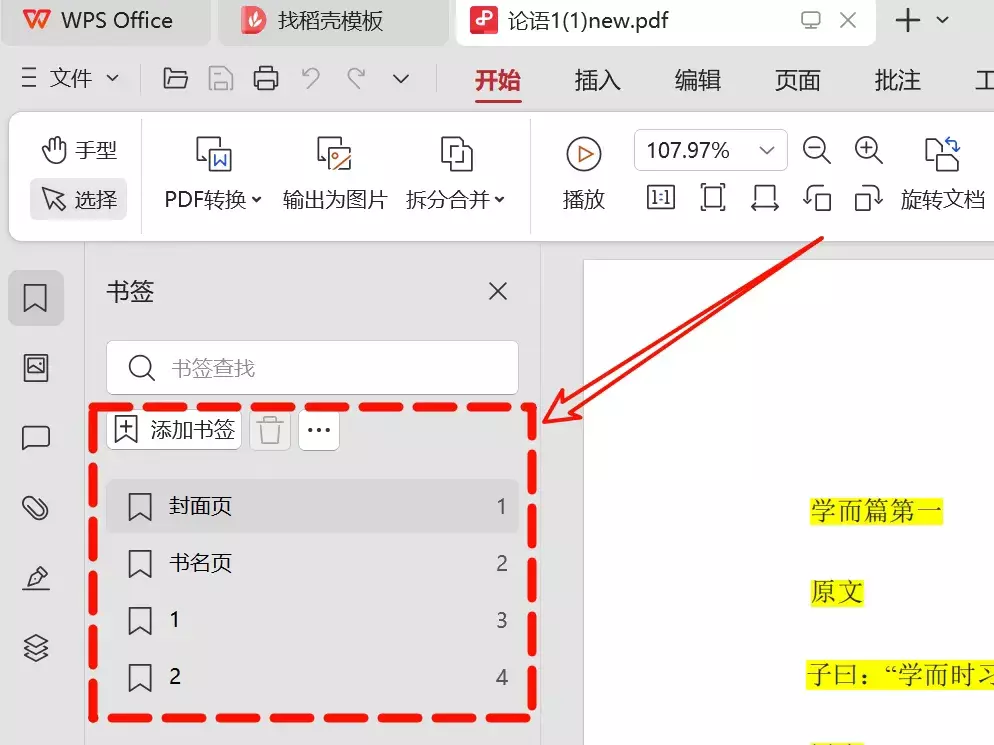994x745 pixels.
Task: Activate the 选择 selection tool
Action: pyautogui.click(x=78, y=199)
